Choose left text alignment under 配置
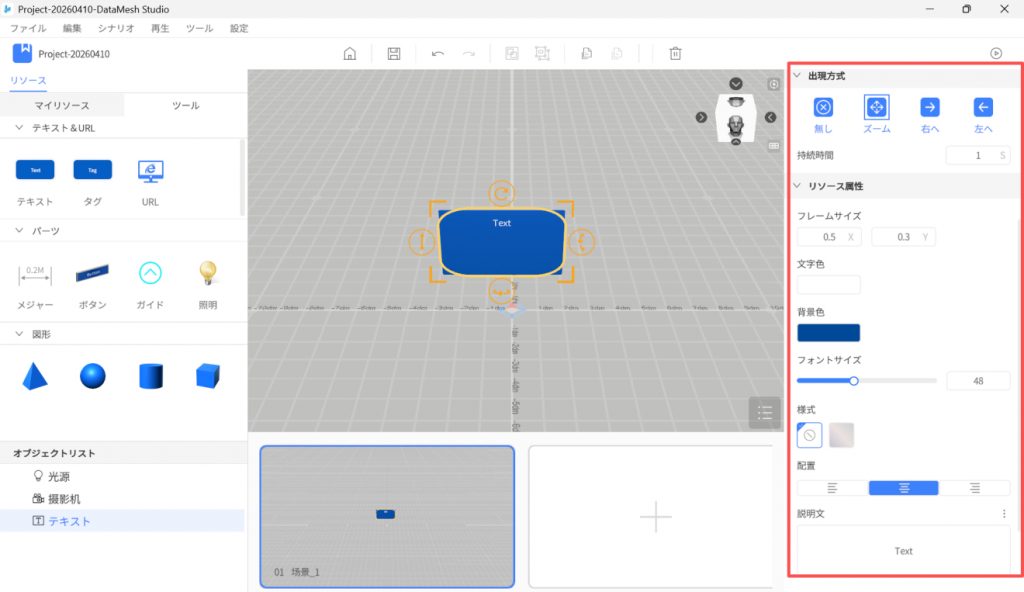 pyautogui.click(x=832, y=488)
